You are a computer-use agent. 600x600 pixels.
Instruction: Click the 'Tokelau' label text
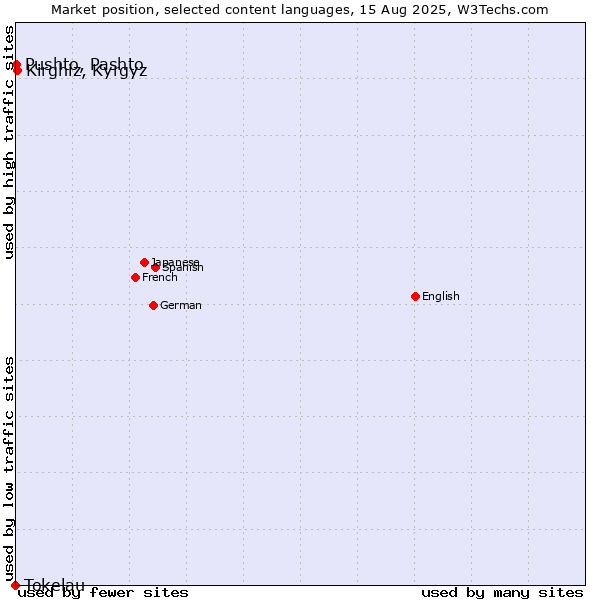[x=54, y=585]
